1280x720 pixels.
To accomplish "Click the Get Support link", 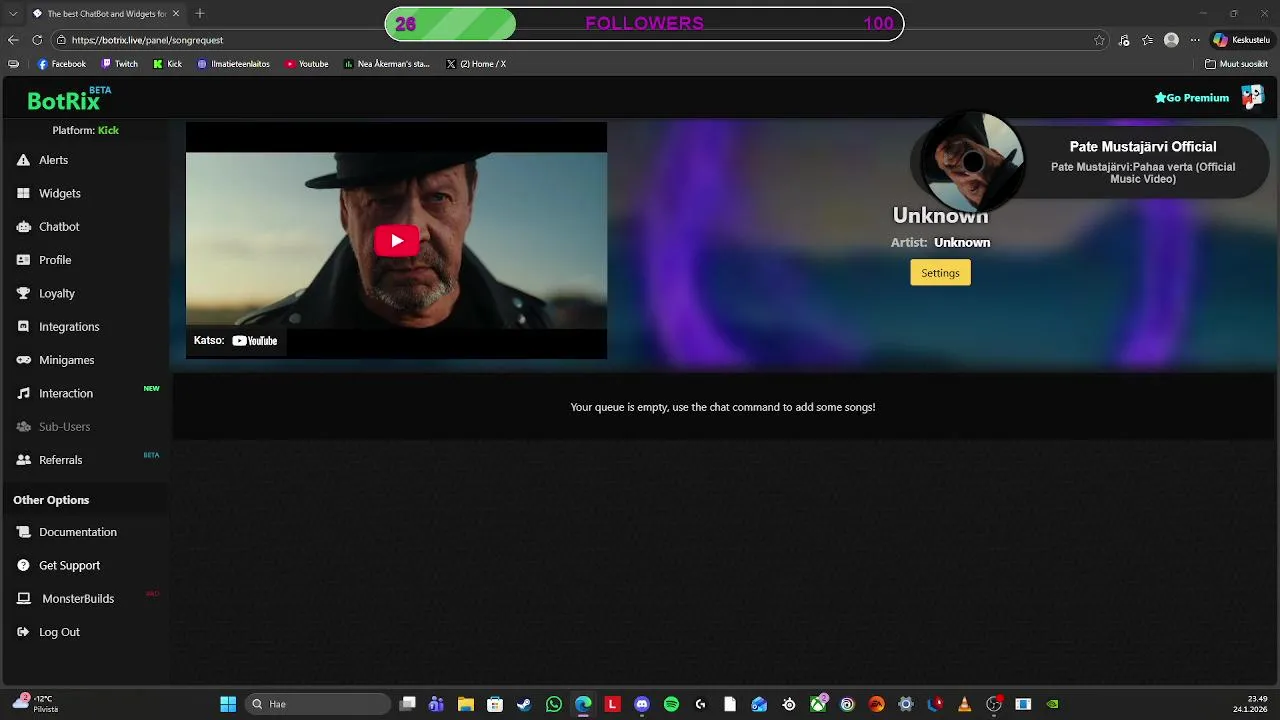I will click(x=58, y=565).
